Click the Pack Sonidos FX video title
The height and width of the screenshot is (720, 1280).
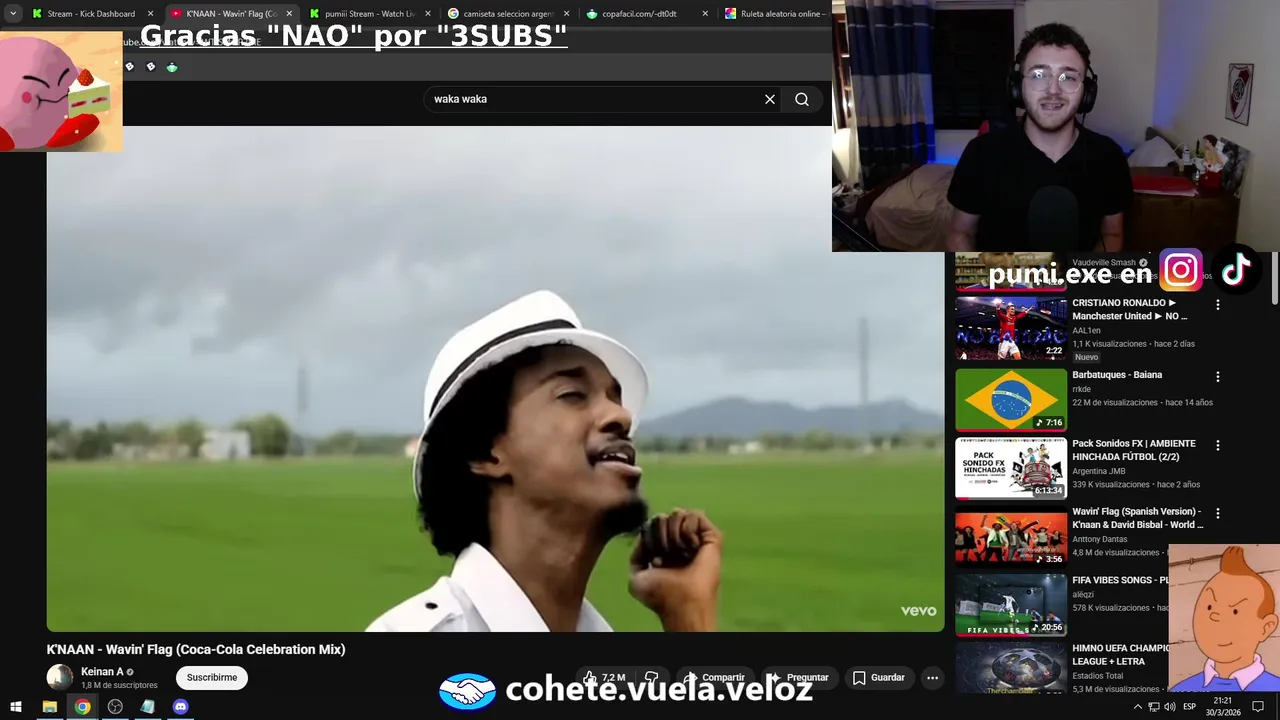point(1134,450)
